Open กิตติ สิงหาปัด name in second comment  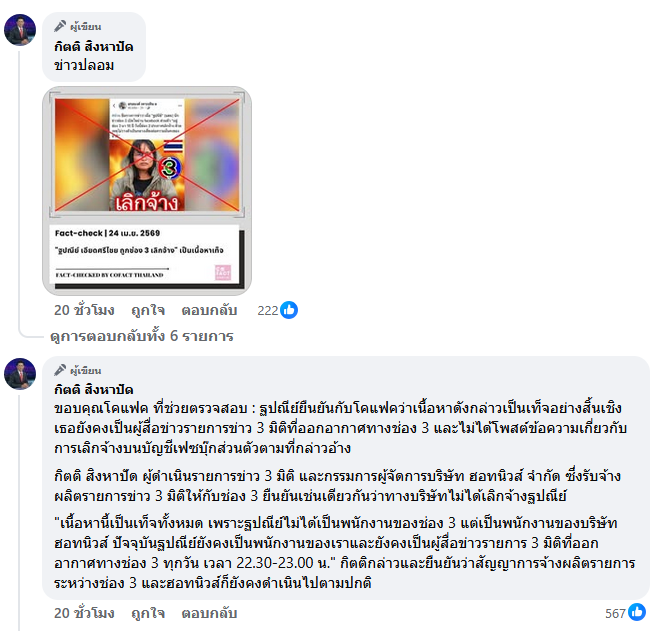pyautogui.click(x=94, y=389)
